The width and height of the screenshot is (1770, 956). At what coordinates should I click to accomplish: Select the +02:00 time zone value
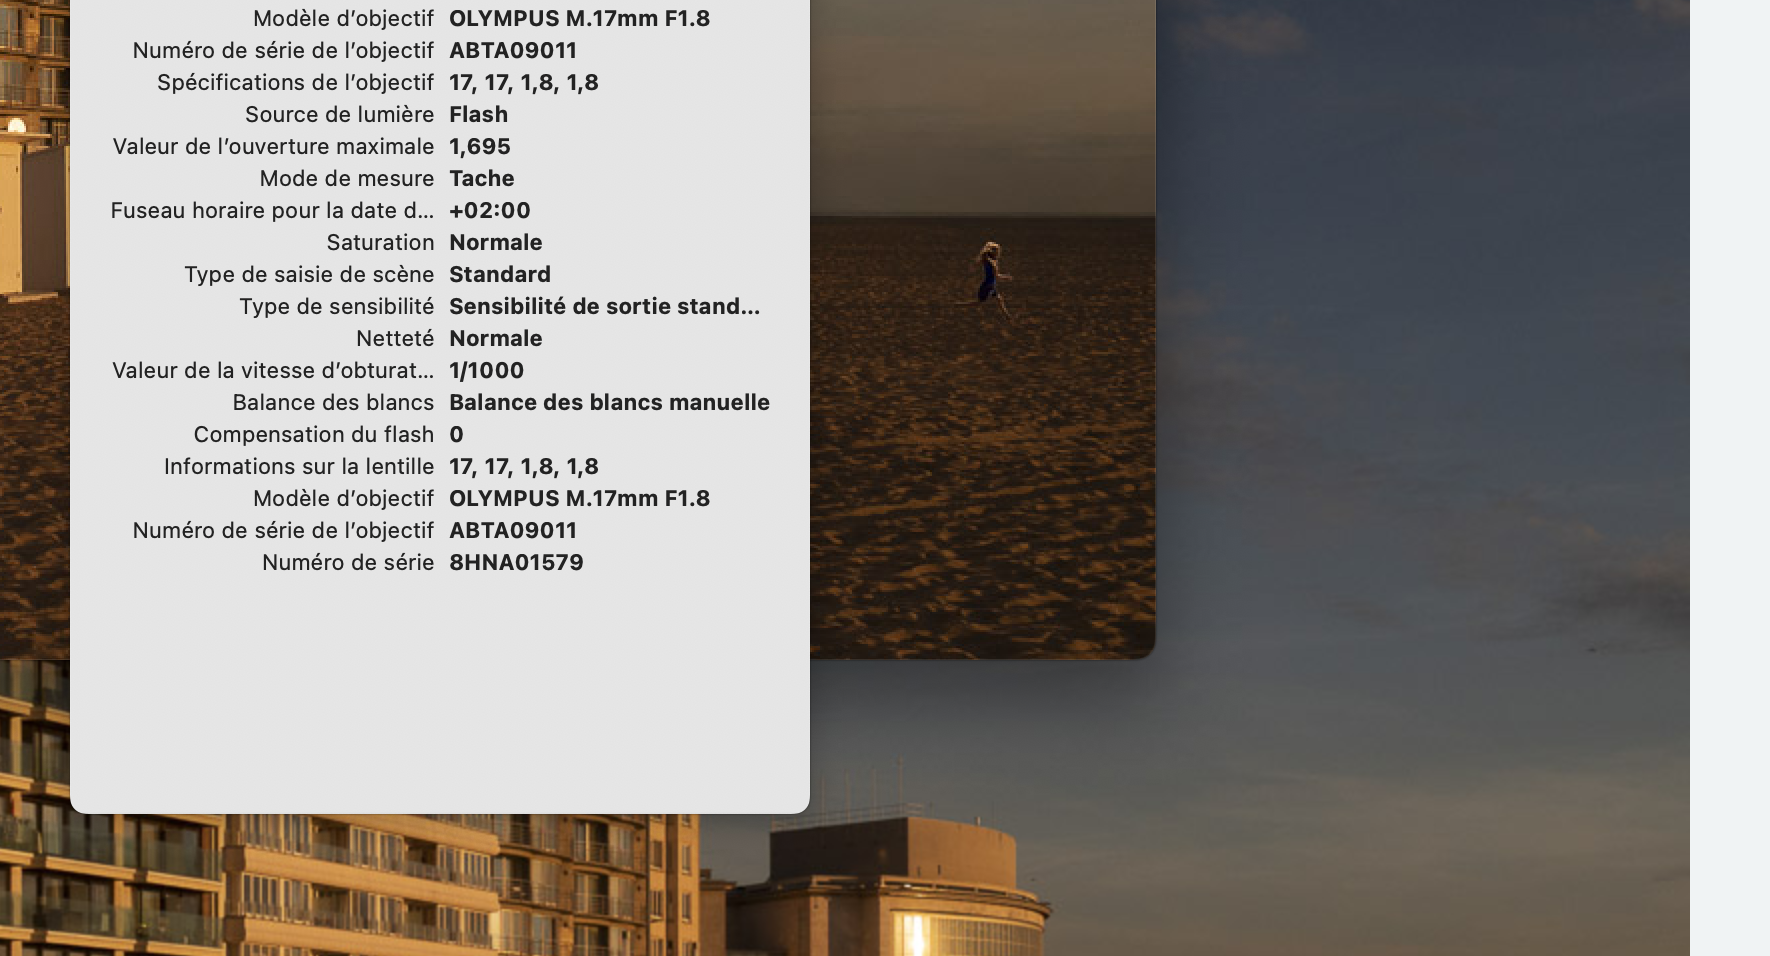pos(490,210)
